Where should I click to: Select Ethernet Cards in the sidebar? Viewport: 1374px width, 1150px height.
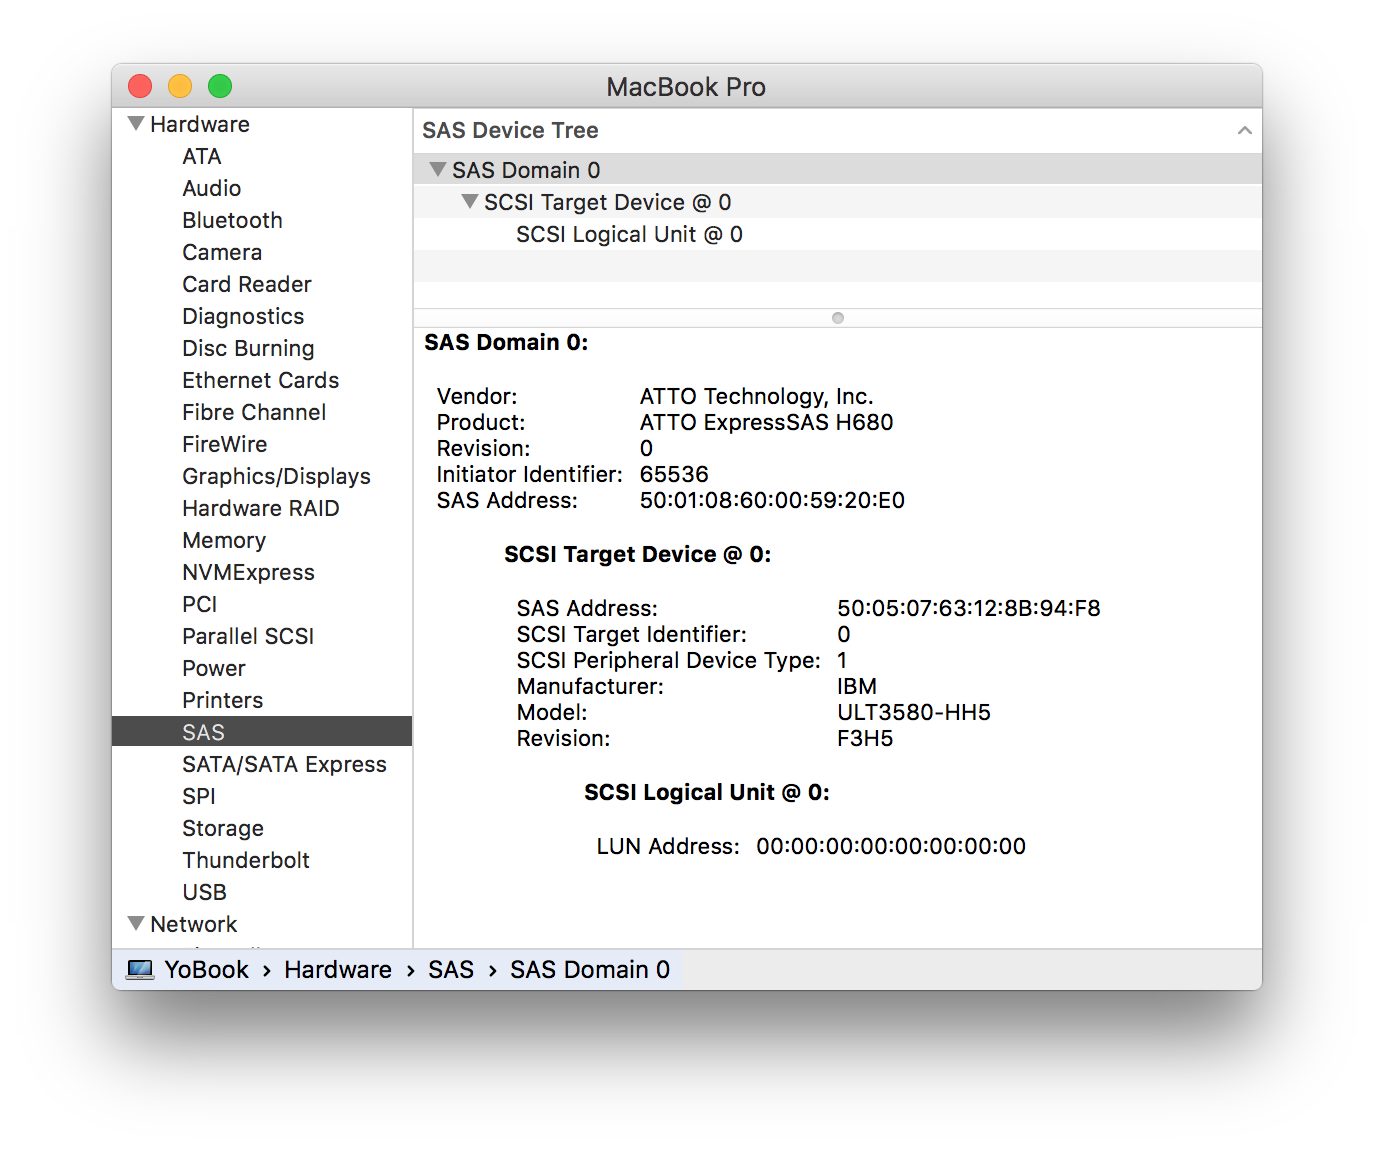pyautogui.click(x=261, y=380)
